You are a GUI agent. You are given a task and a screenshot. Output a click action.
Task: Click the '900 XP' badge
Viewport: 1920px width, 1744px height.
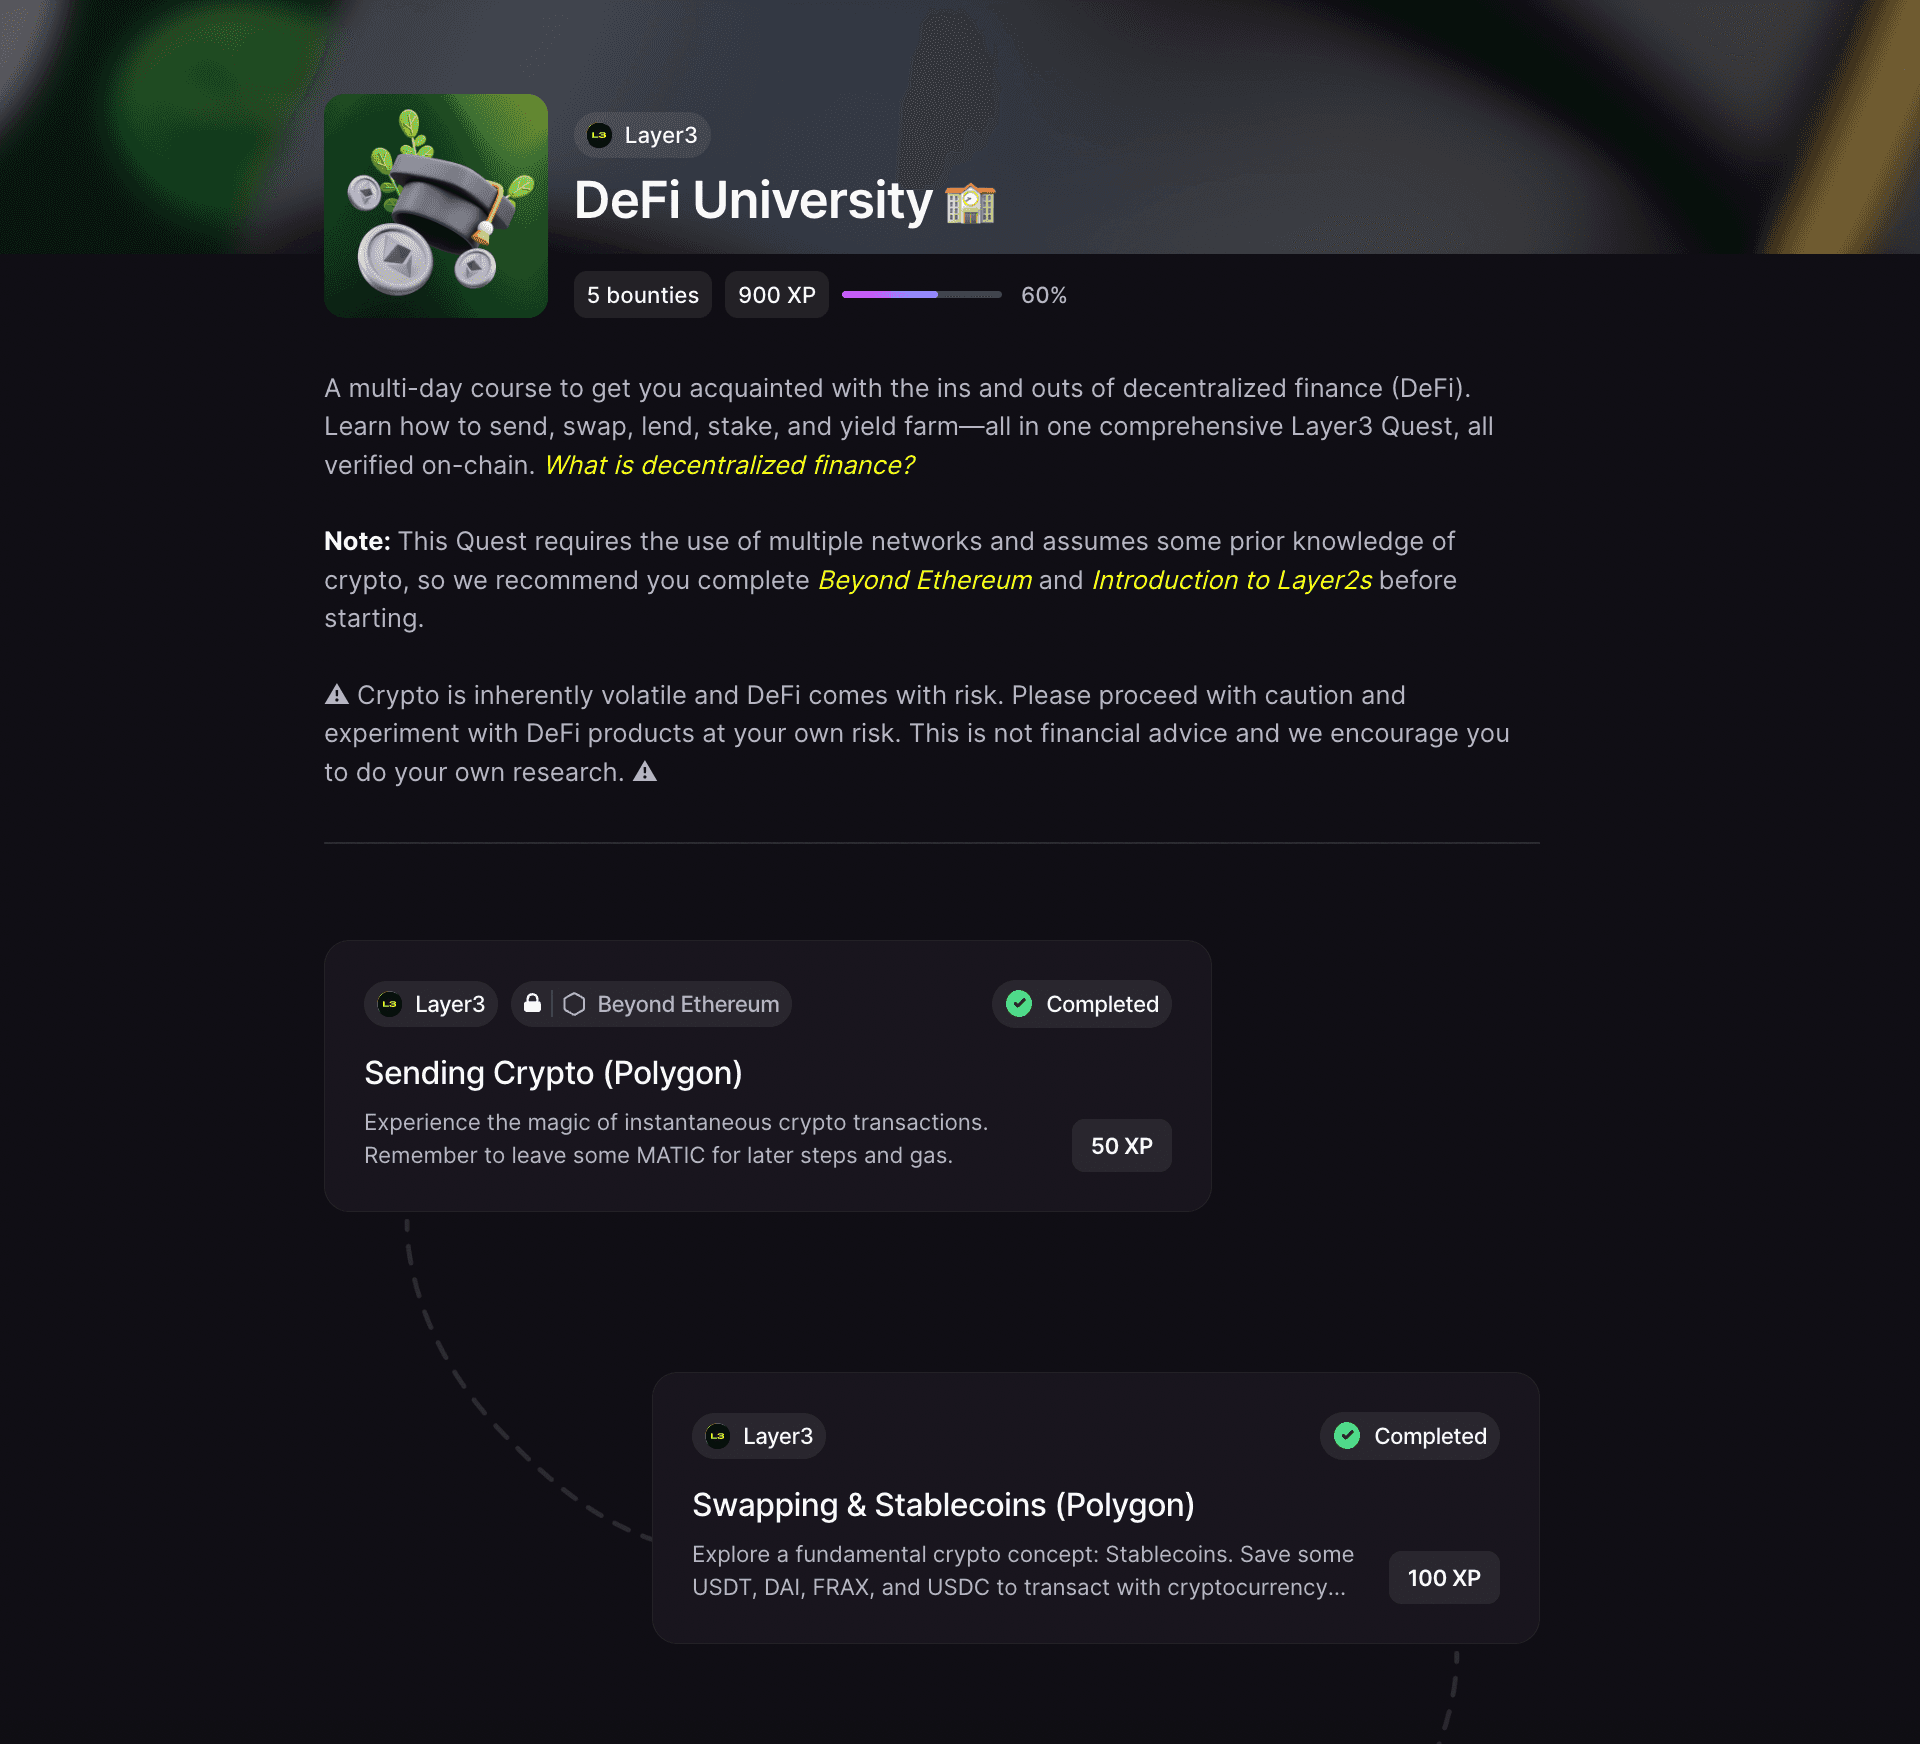(x=777, y=295)
